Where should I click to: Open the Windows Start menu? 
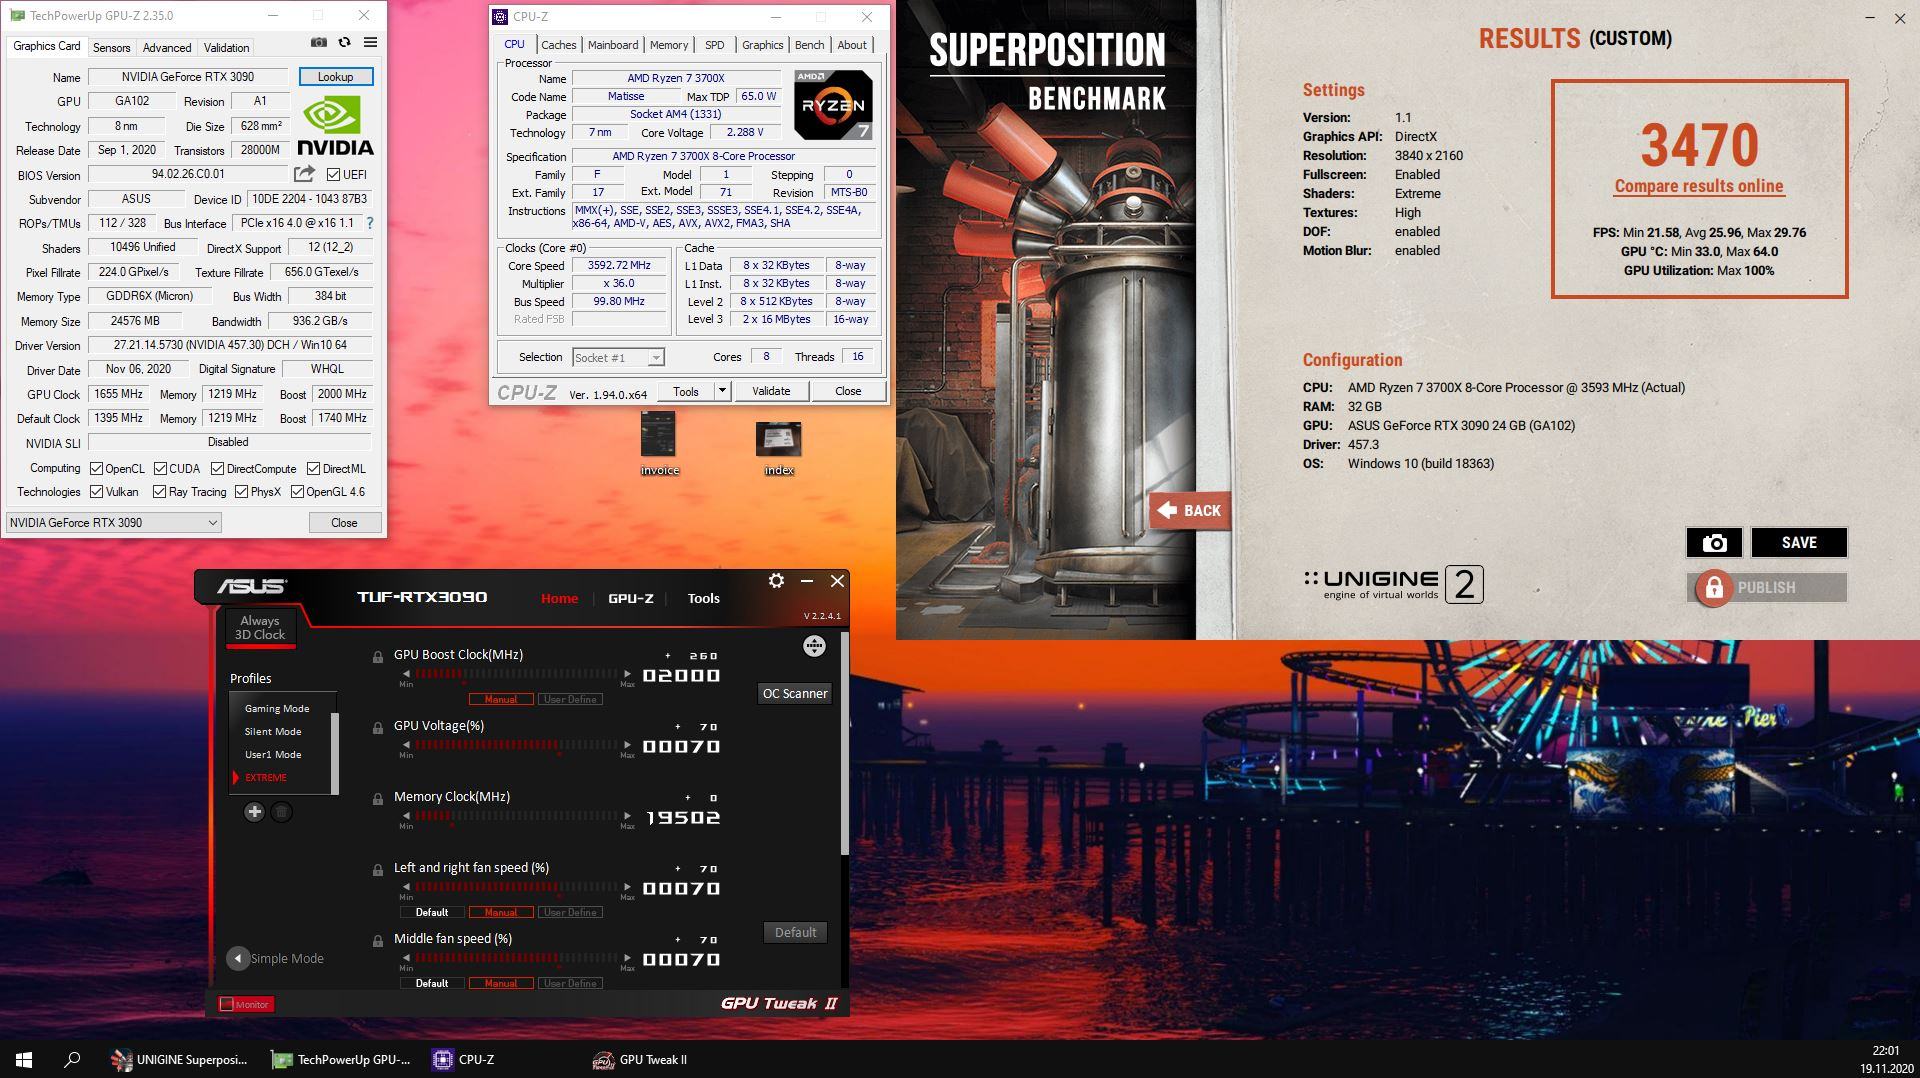24,1059
